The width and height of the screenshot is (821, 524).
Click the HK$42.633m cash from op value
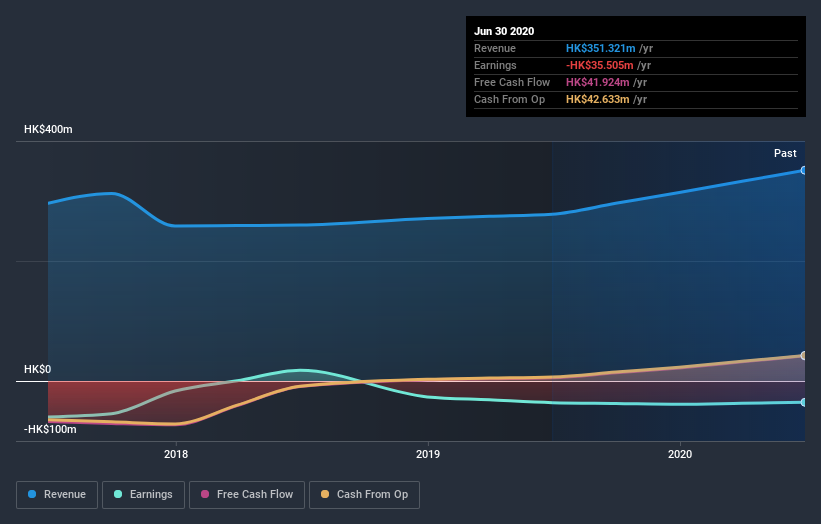[597, 99]
